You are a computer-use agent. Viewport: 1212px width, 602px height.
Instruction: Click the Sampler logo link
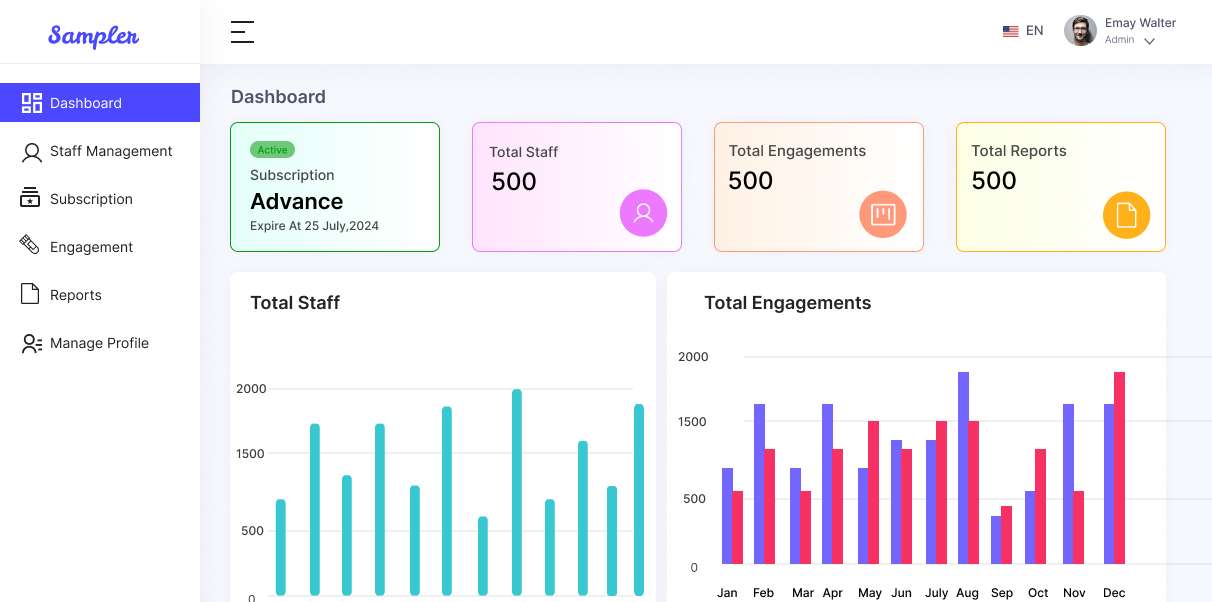94,36
